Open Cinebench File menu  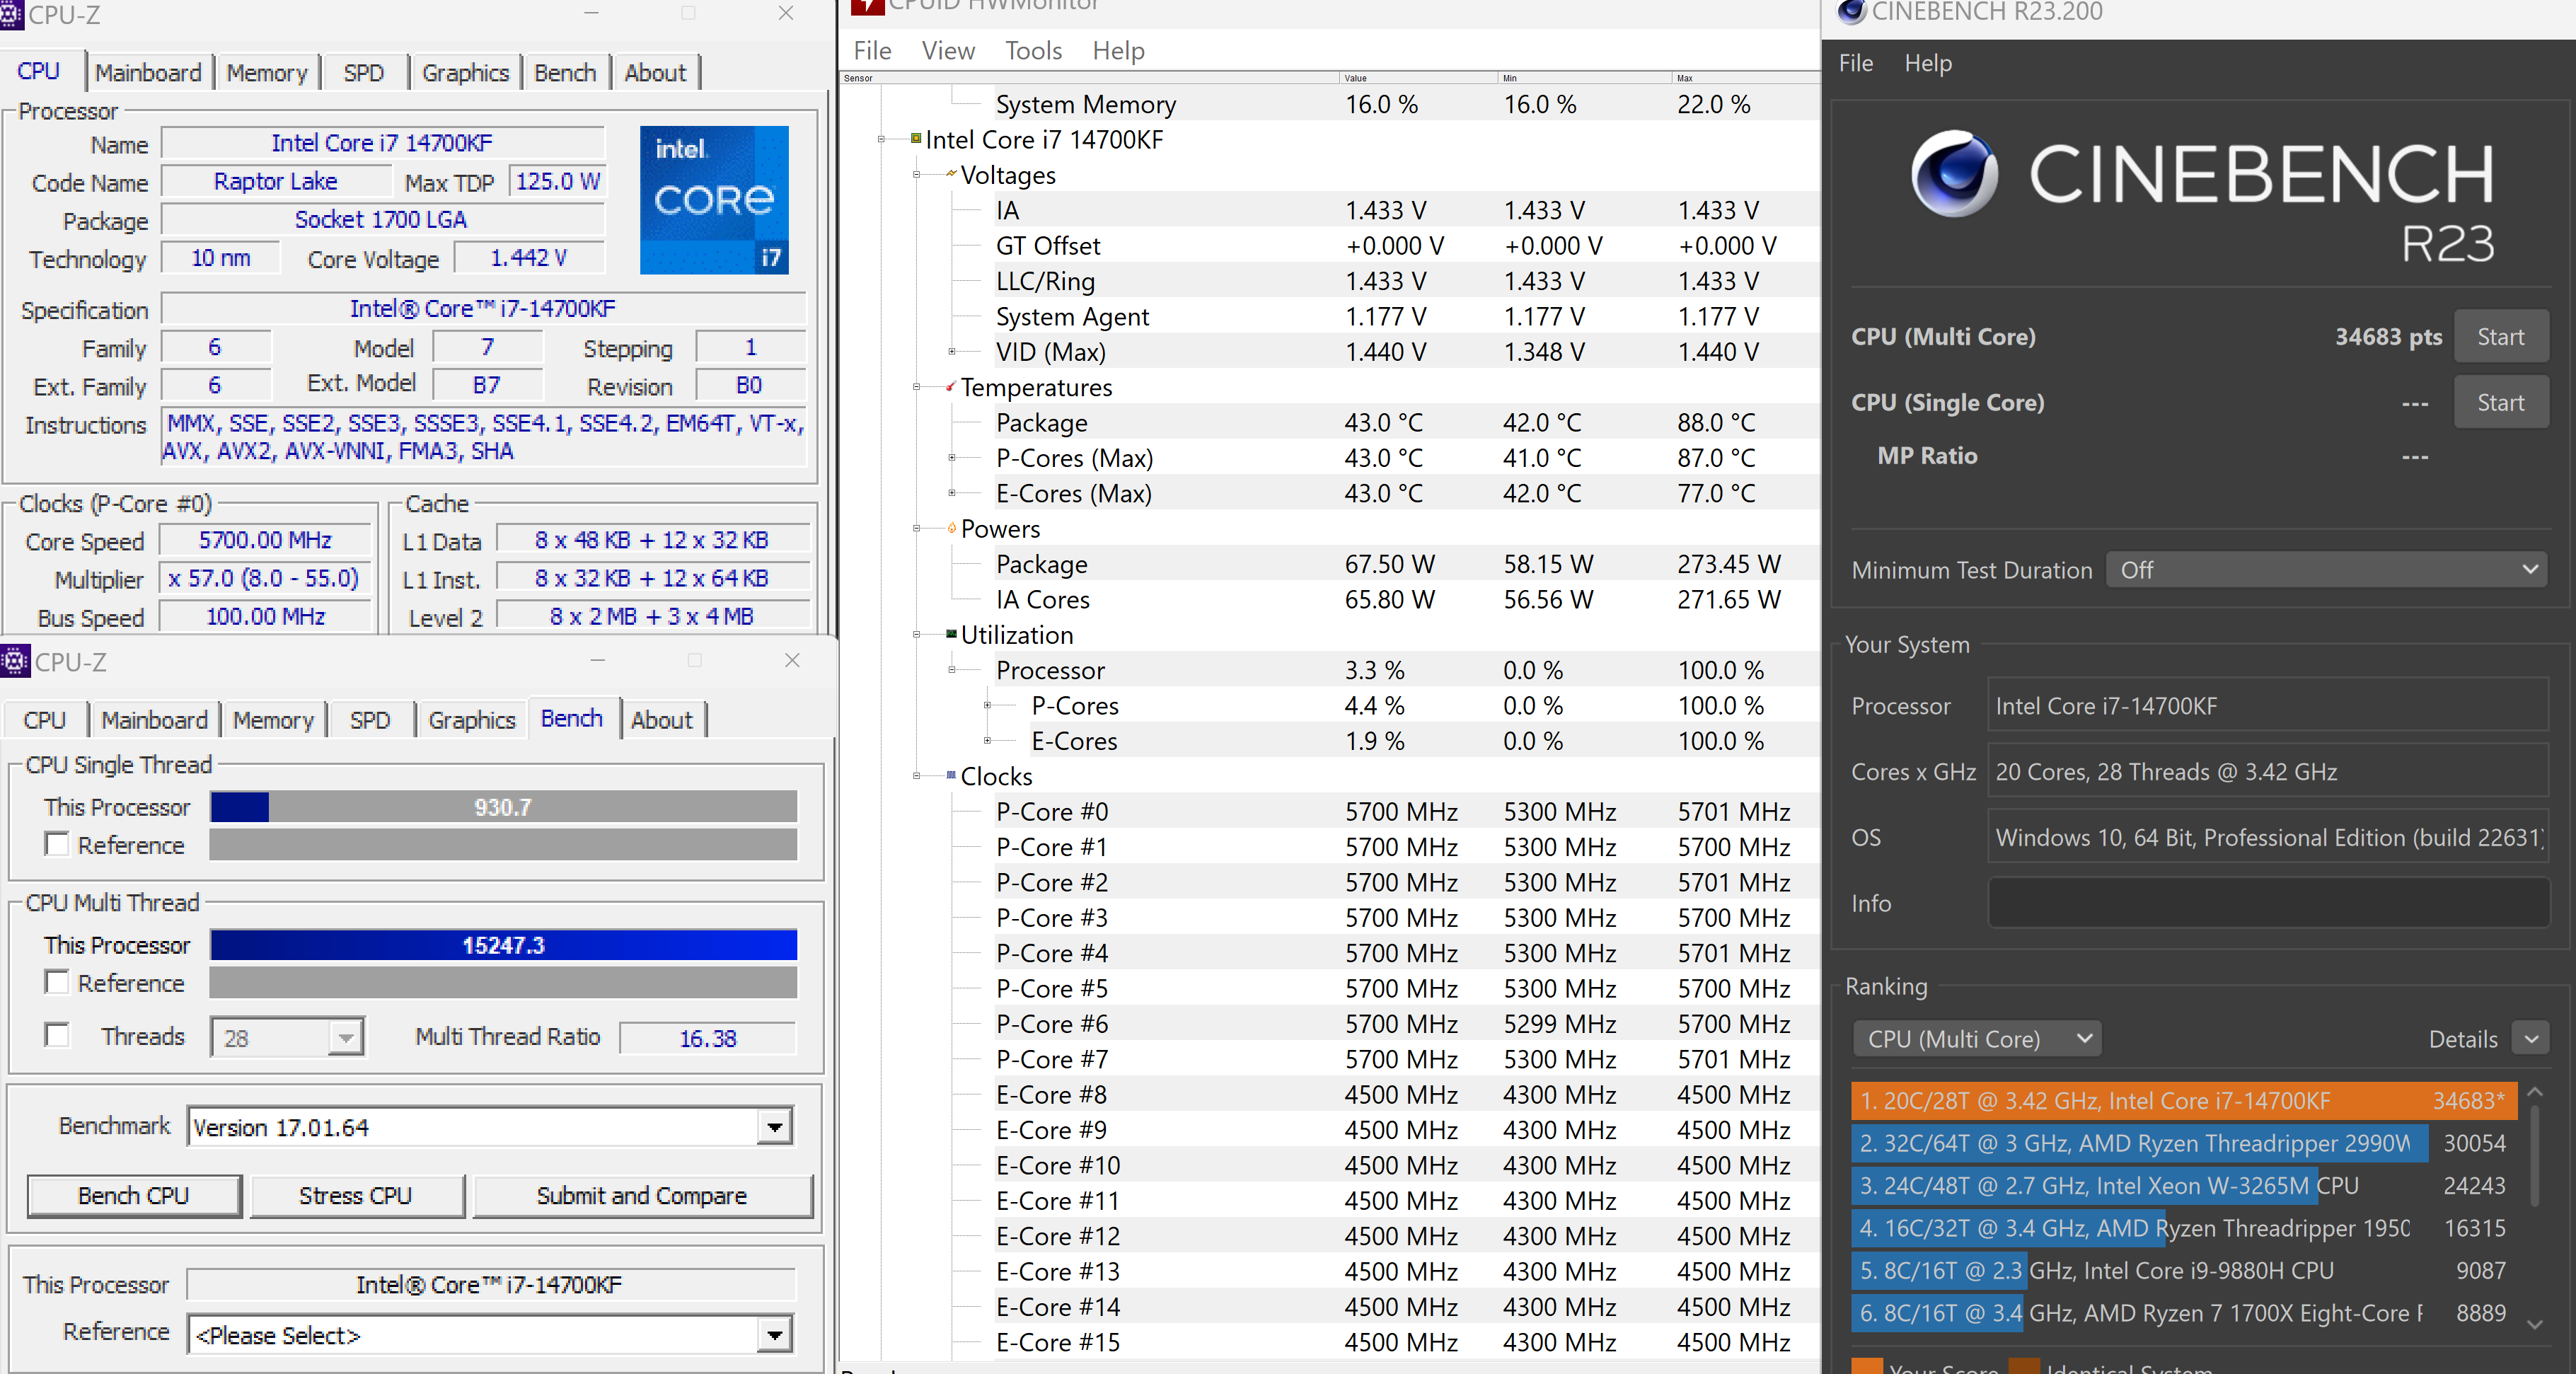pos(1855,63)
